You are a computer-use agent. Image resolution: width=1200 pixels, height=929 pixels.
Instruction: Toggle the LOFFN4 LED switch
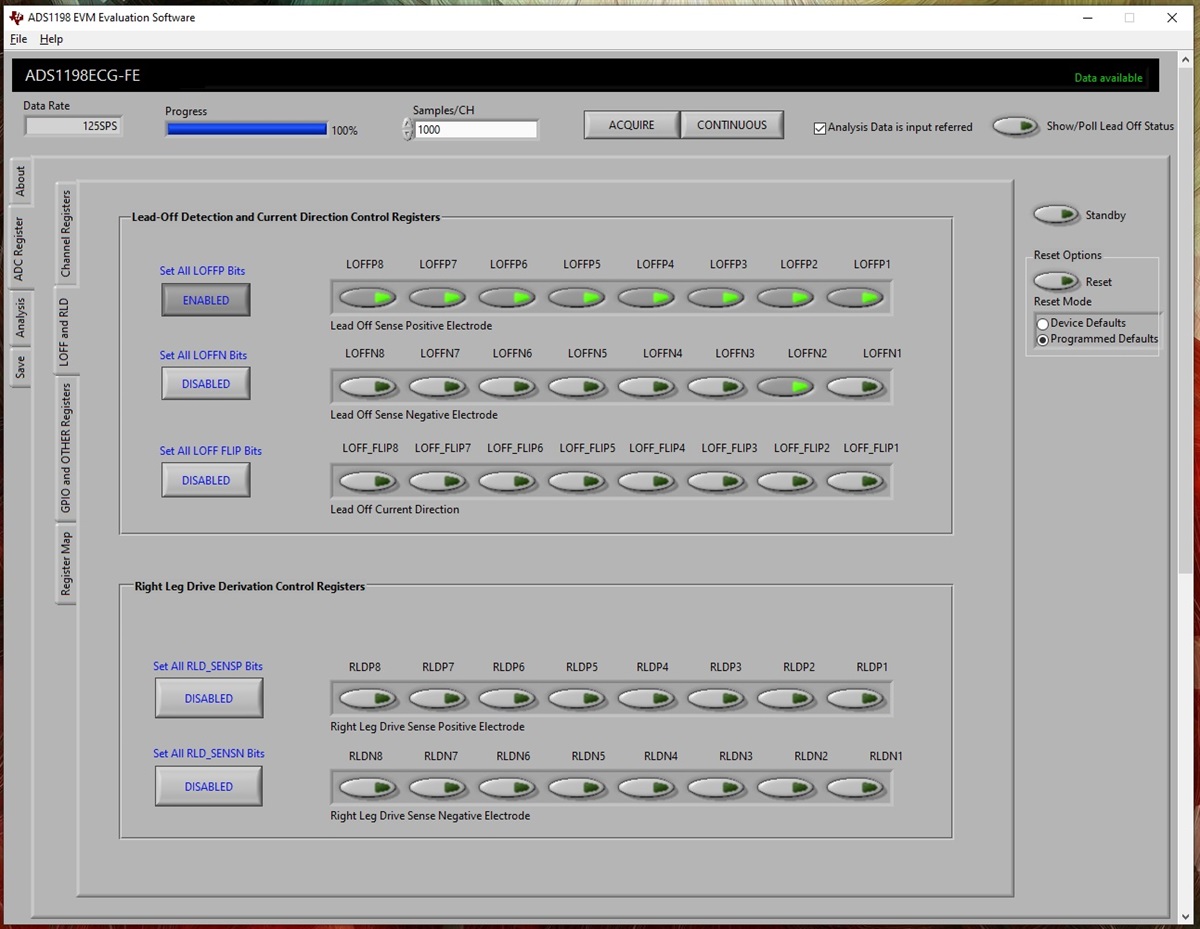(x=646, y=386)
